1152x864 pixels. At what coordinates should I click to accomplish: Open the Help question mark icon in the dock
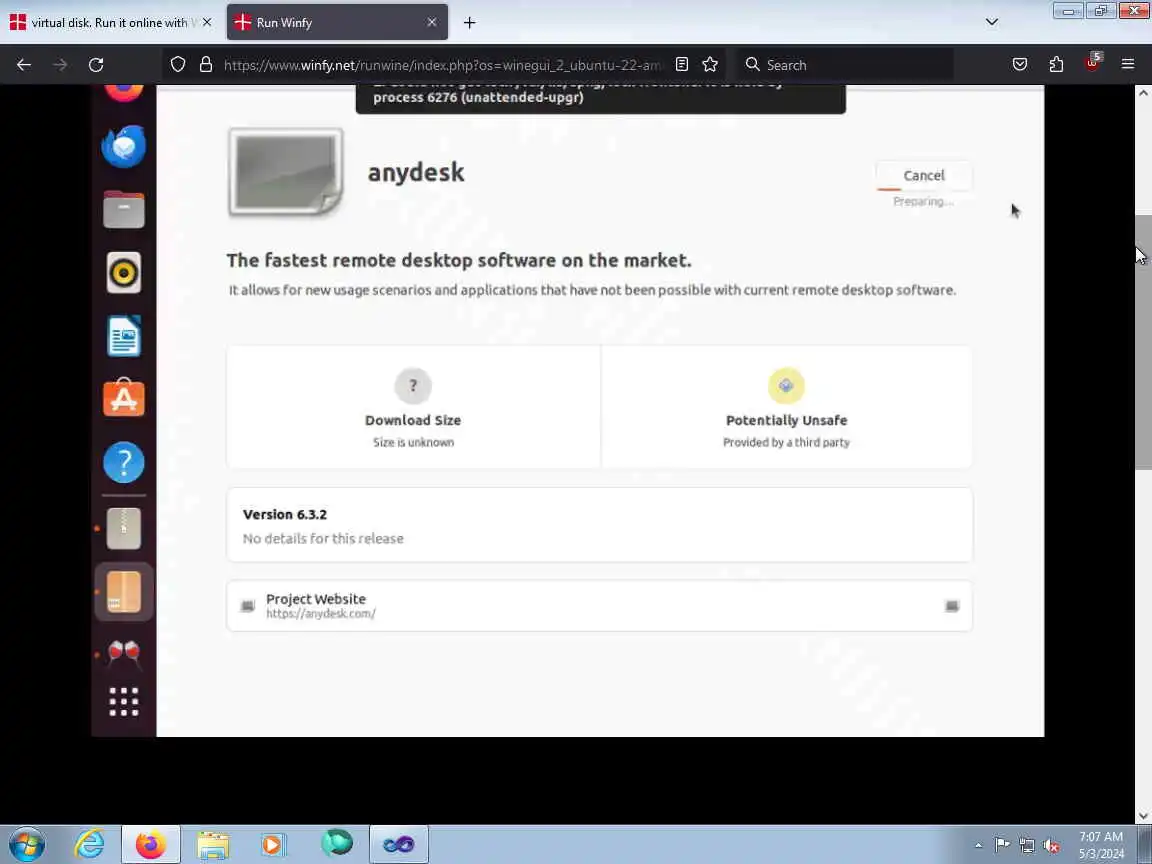pos(123,462)
